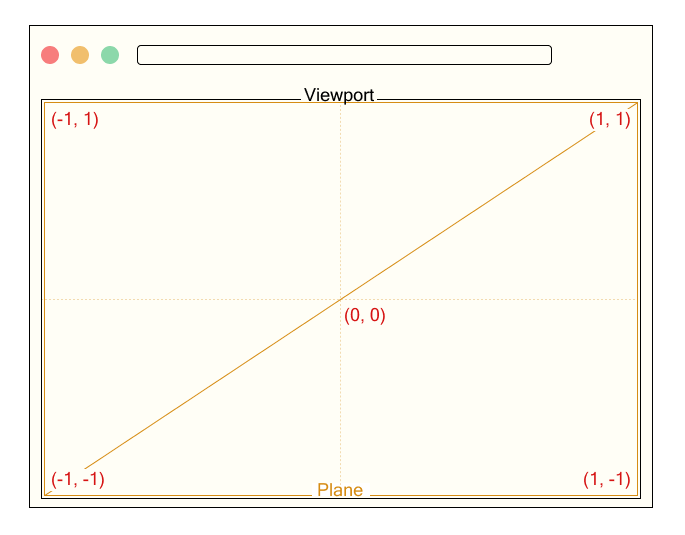Viewport: 685px width, 535px height.
Task: Click the red close circle
Action: pos(50,55)
